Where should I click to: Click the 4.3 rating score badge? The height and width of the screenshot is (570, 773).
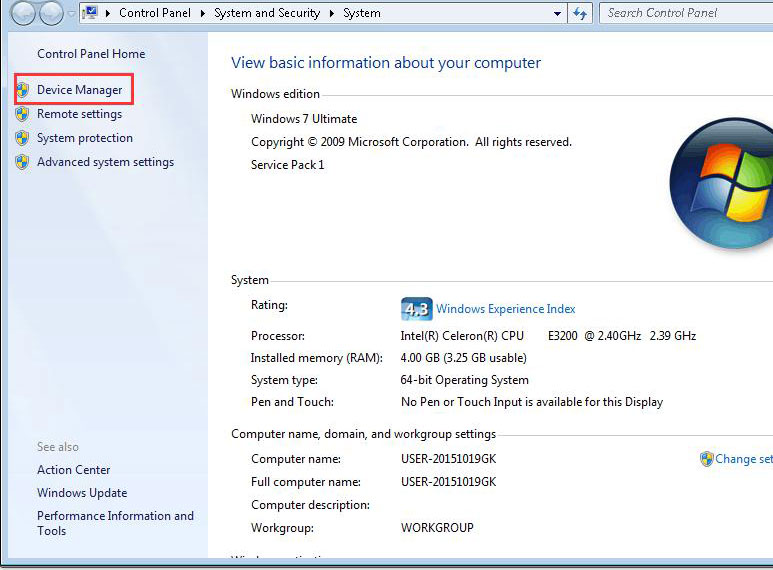pyautogui.click(x=417, y=309)
